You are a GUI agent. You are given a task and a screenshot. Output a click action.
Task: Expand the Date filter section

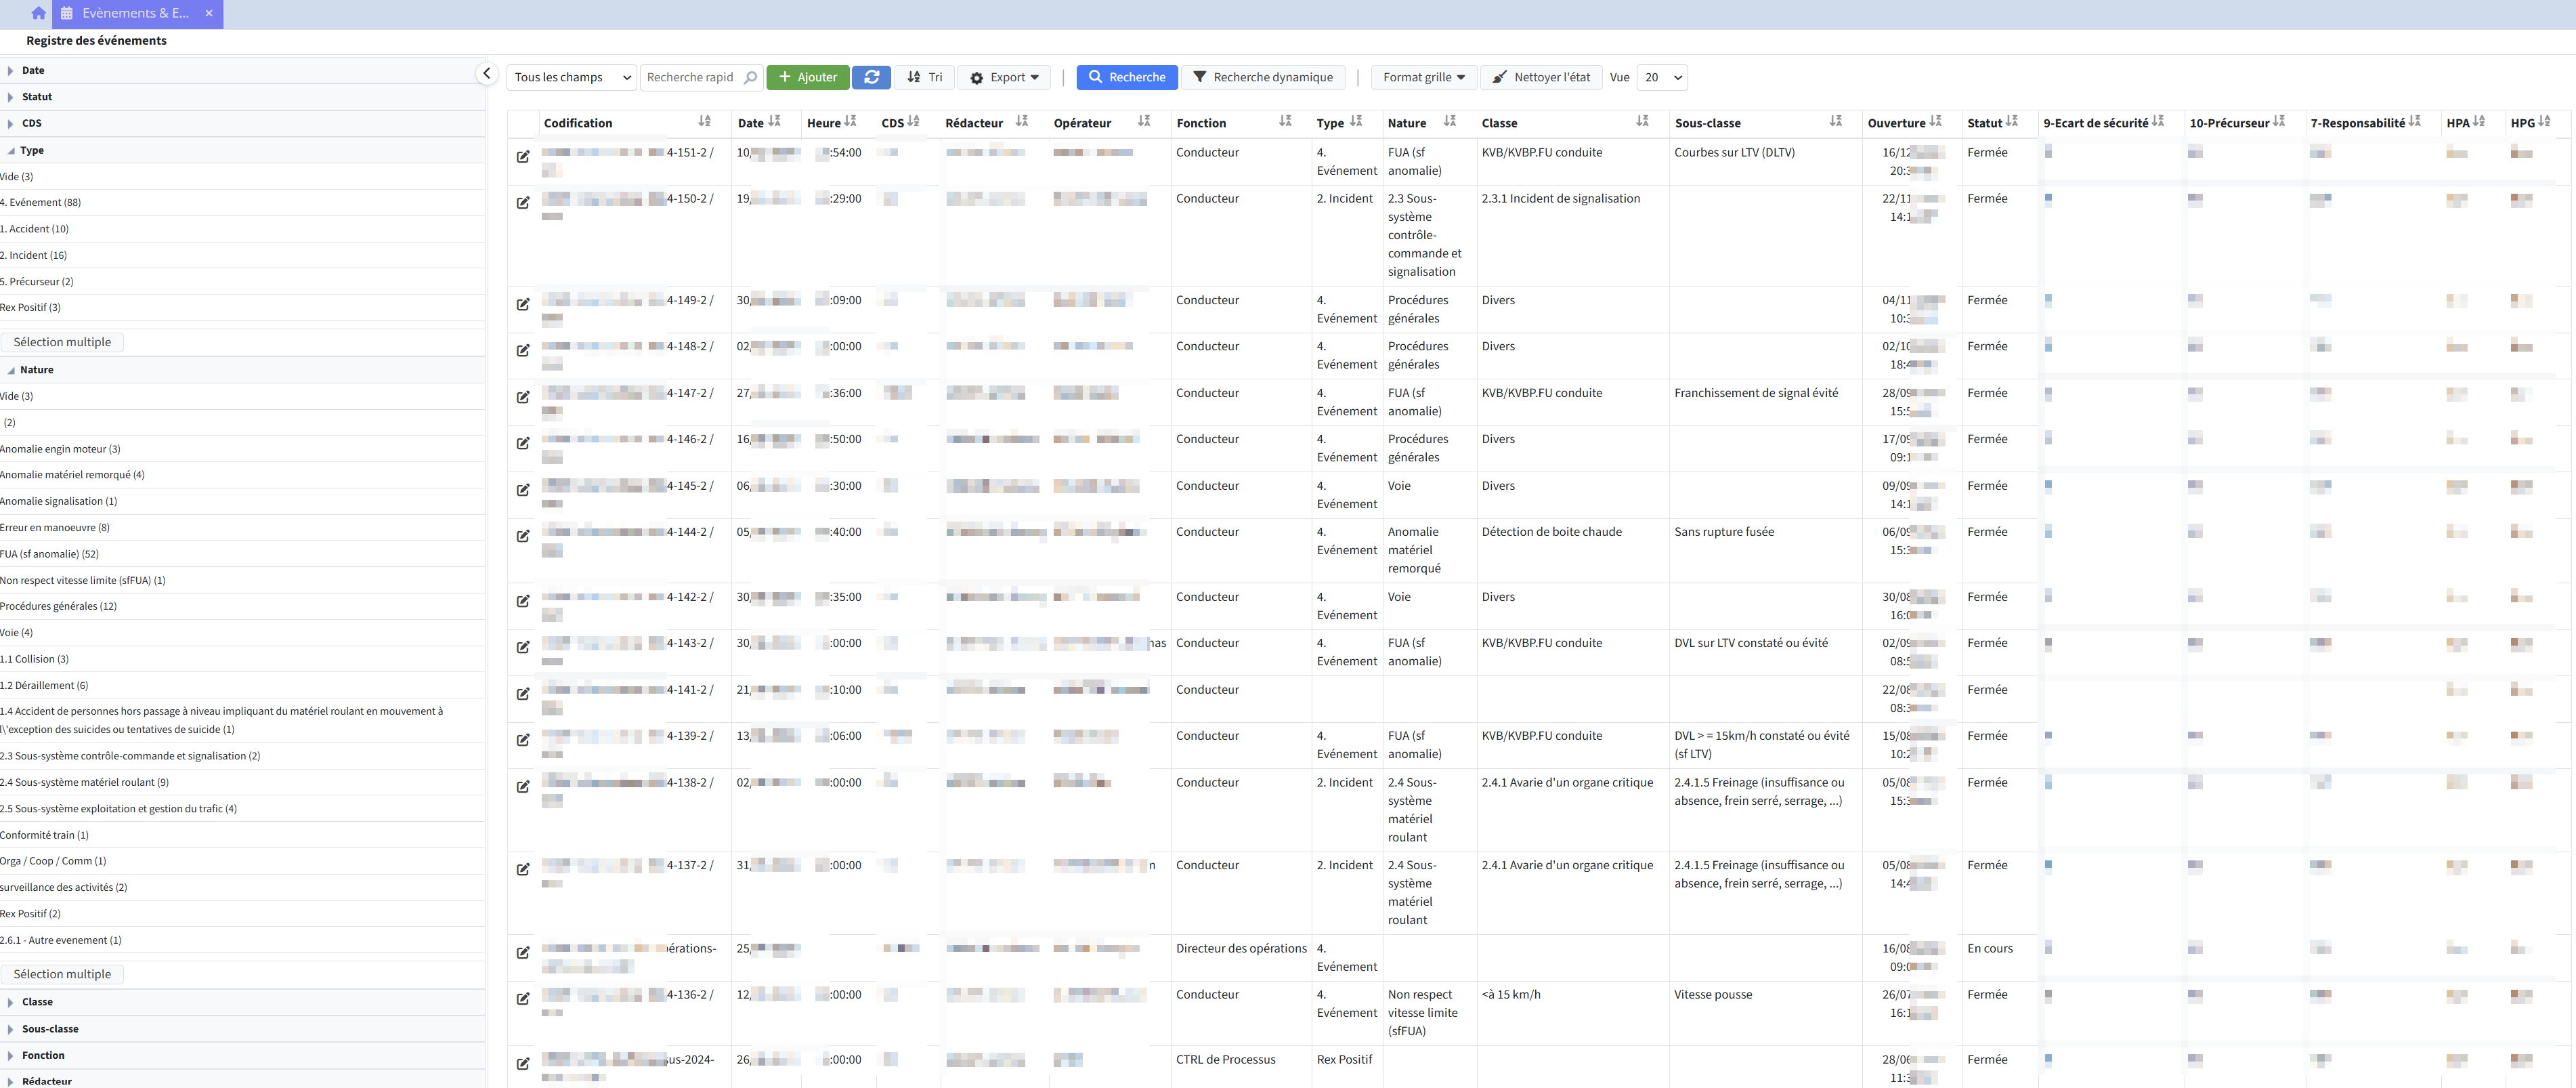[33, 70]
